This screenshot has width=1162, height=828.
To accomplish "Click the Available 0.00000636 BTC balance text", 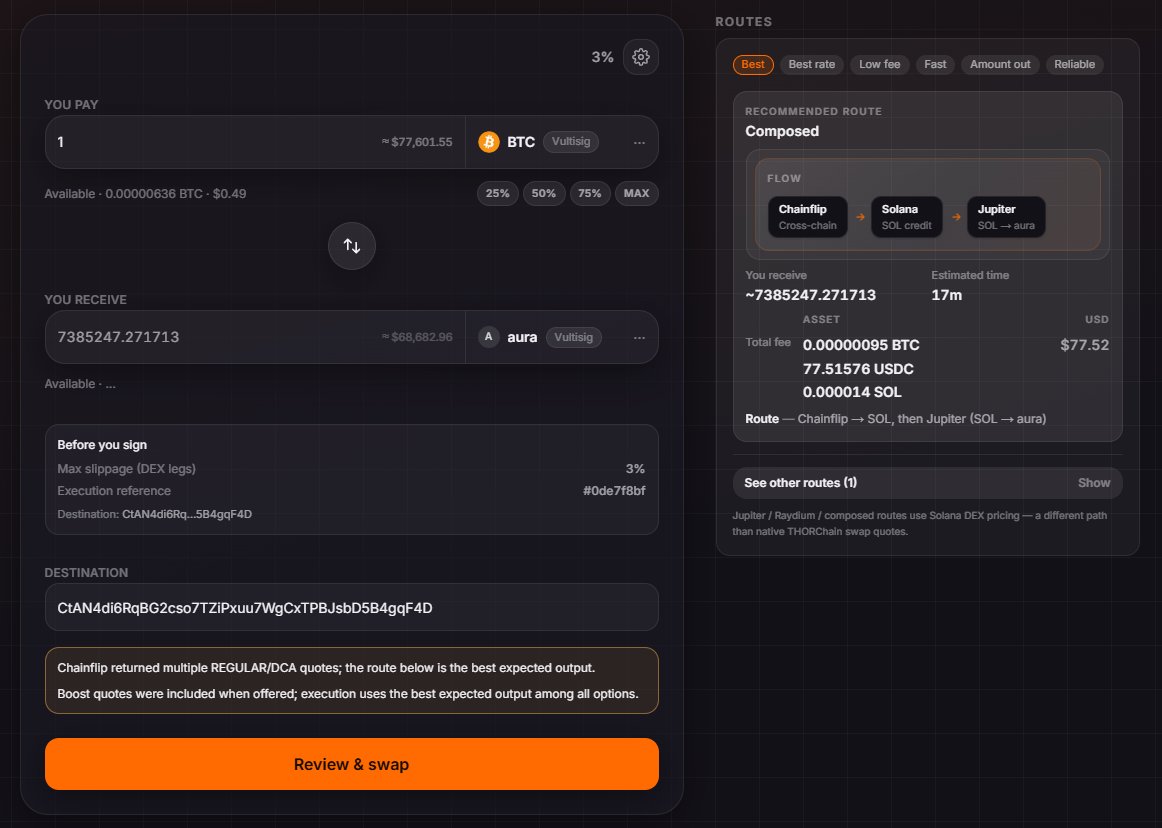I will [145, 193].
